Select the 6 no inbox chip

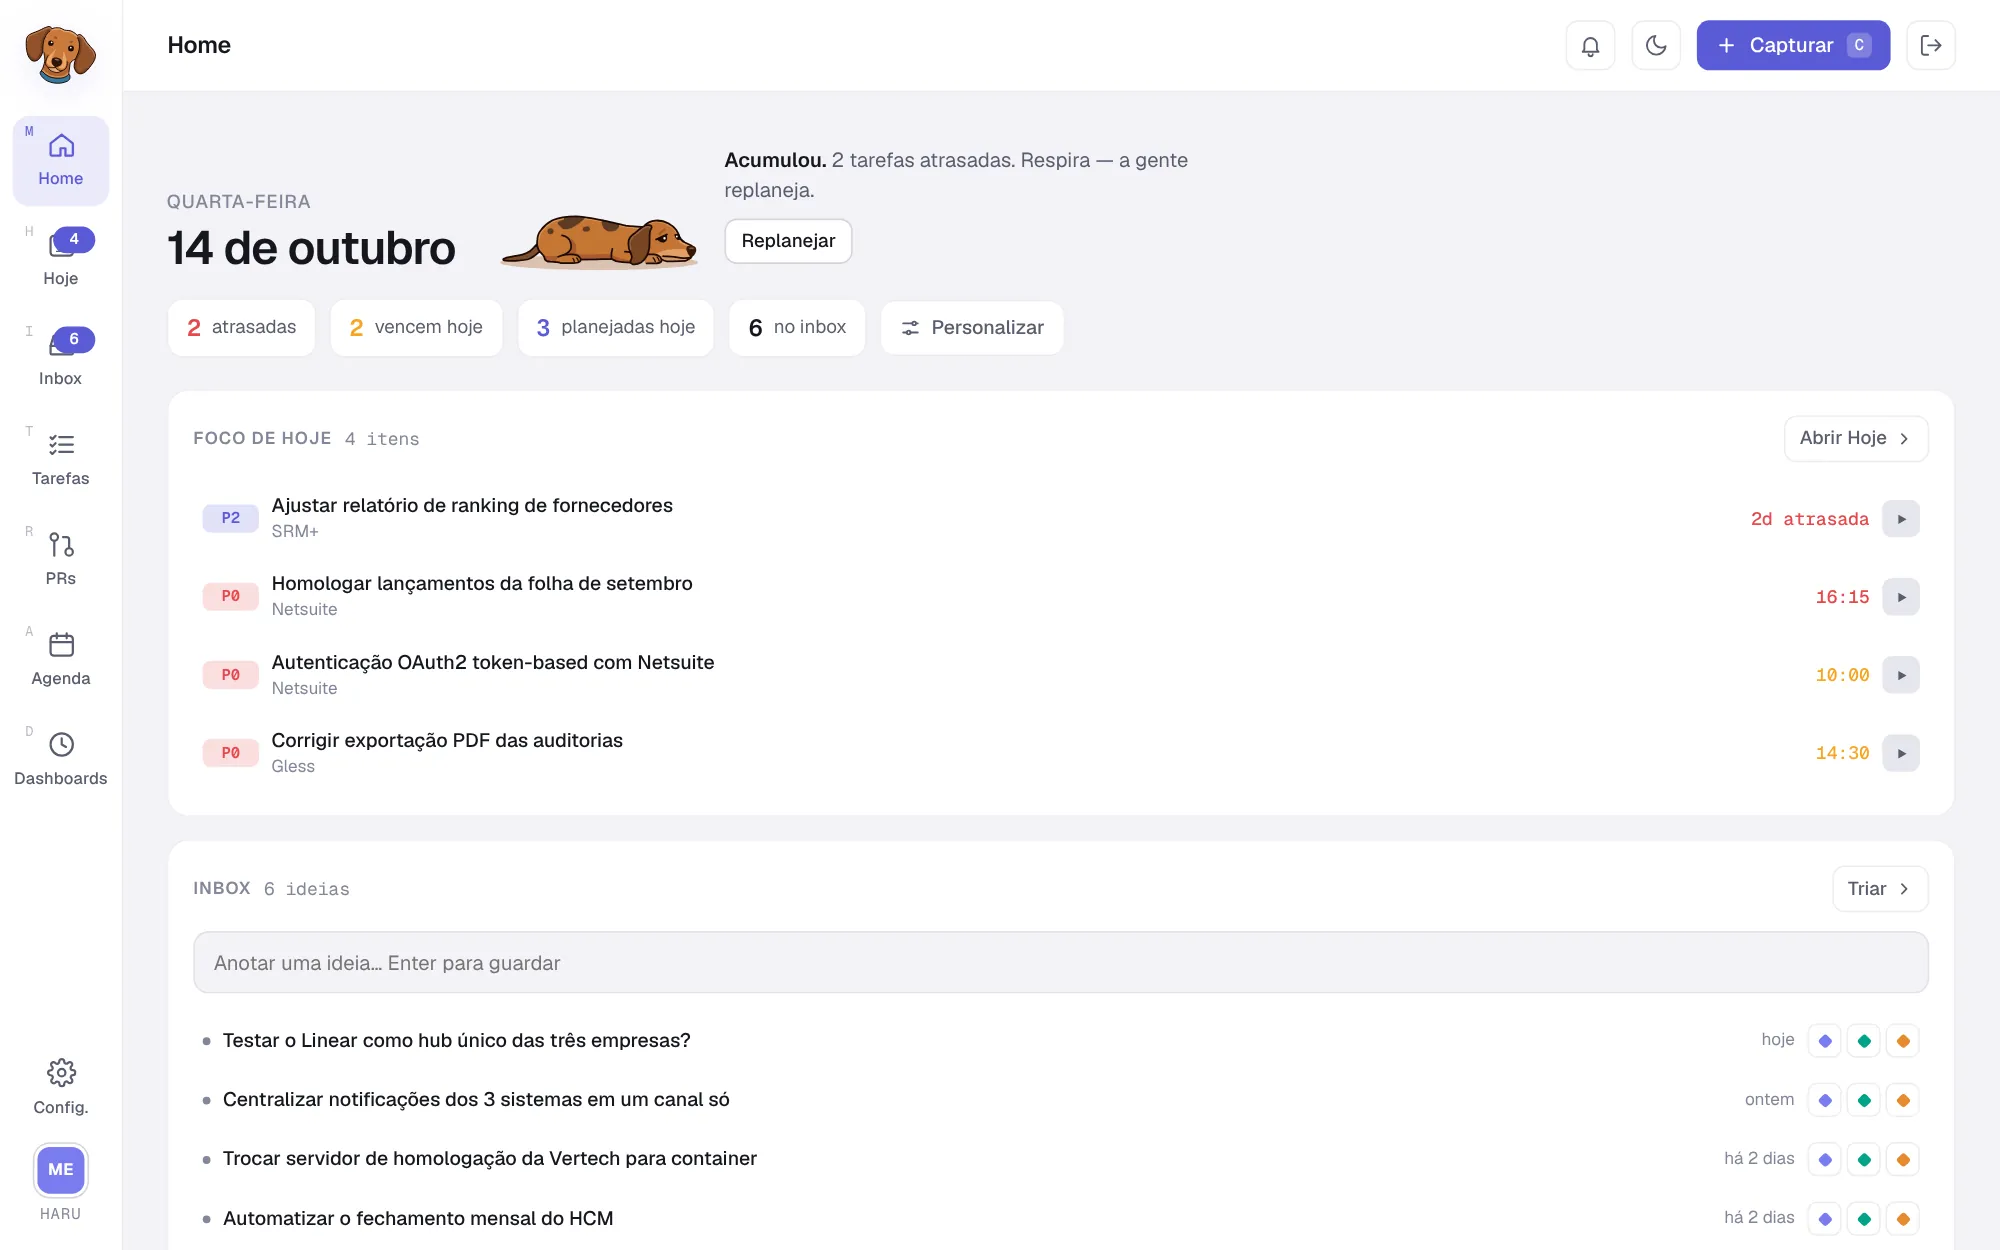797,328
